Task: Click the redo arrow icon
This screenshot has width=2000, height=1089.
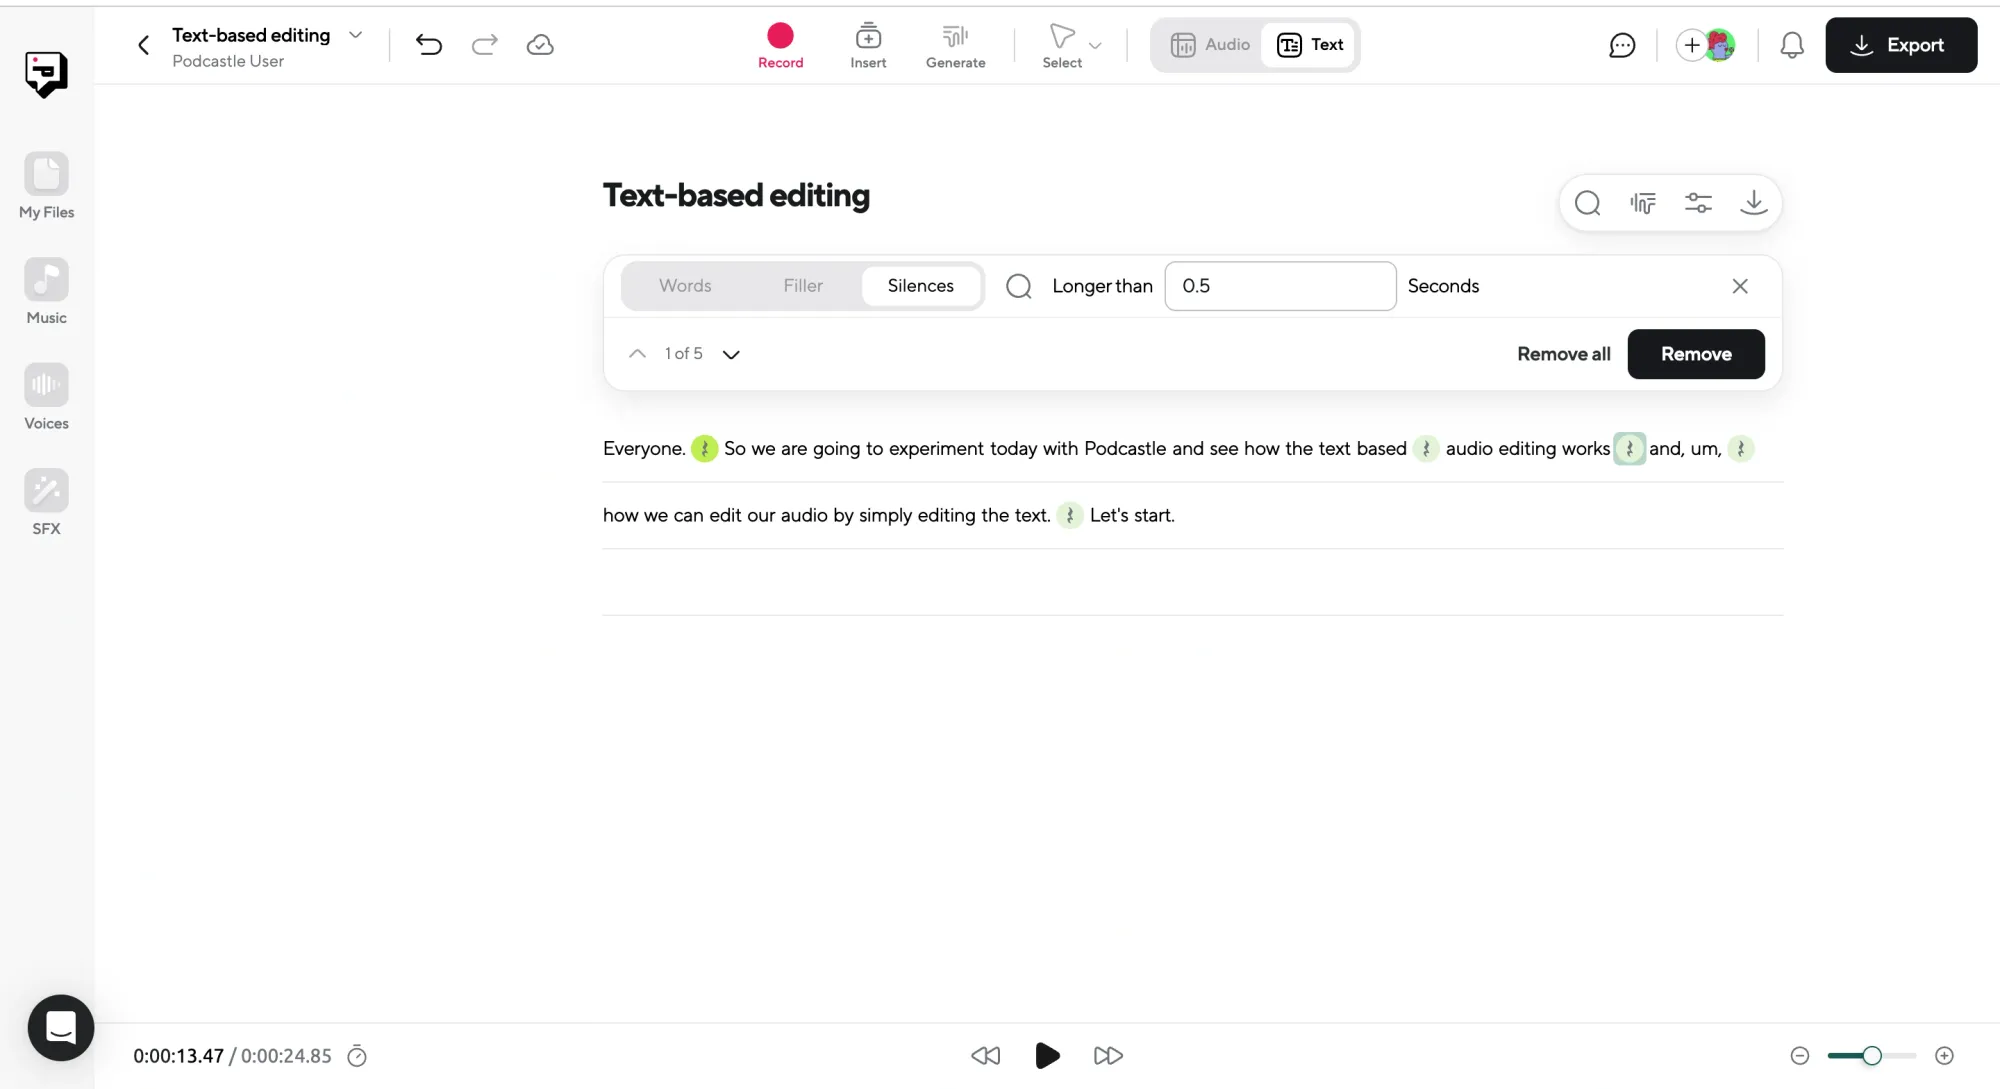Action: [484, 44]
